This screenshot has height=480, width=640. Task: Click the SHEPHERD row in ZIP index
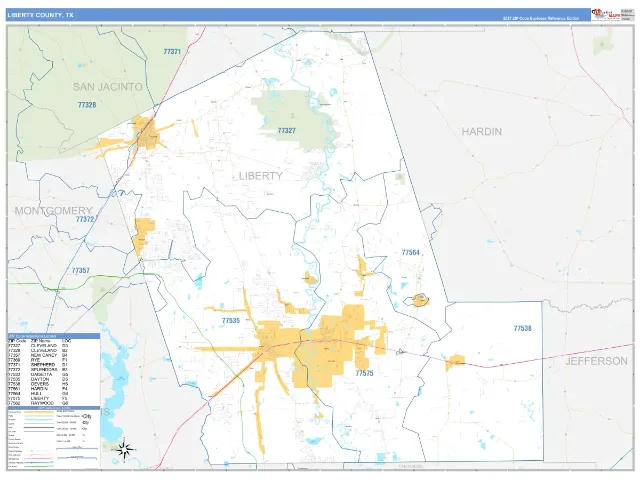tap(38, 364)
